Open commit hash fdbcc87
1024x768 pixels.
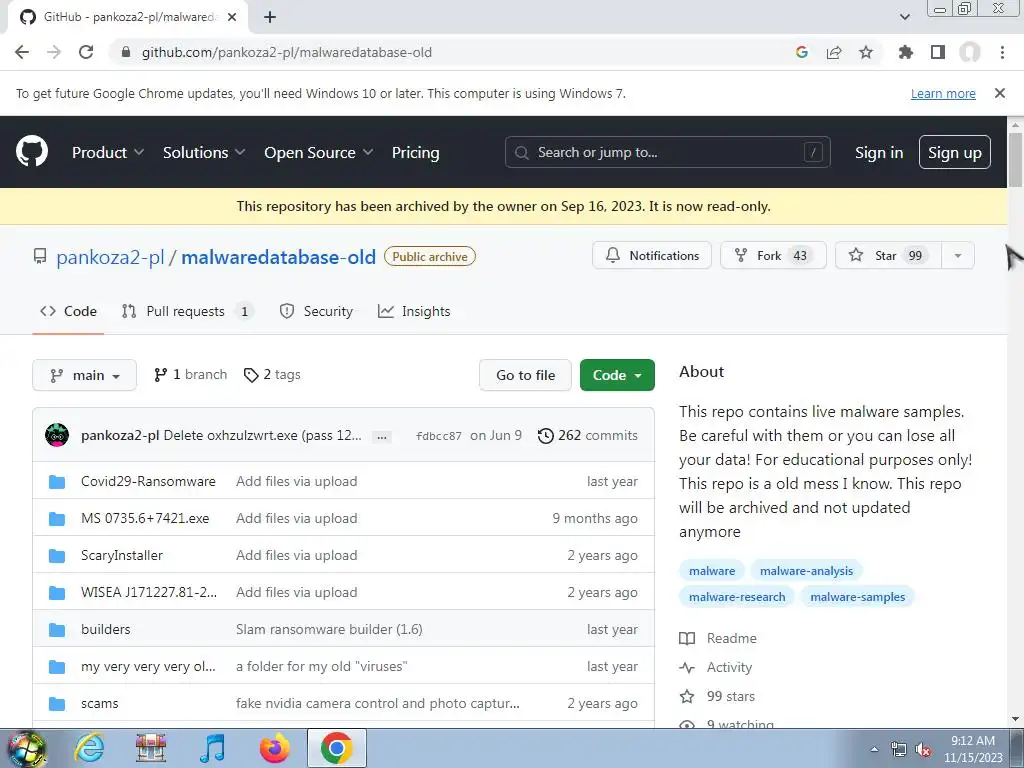point(439,436)
